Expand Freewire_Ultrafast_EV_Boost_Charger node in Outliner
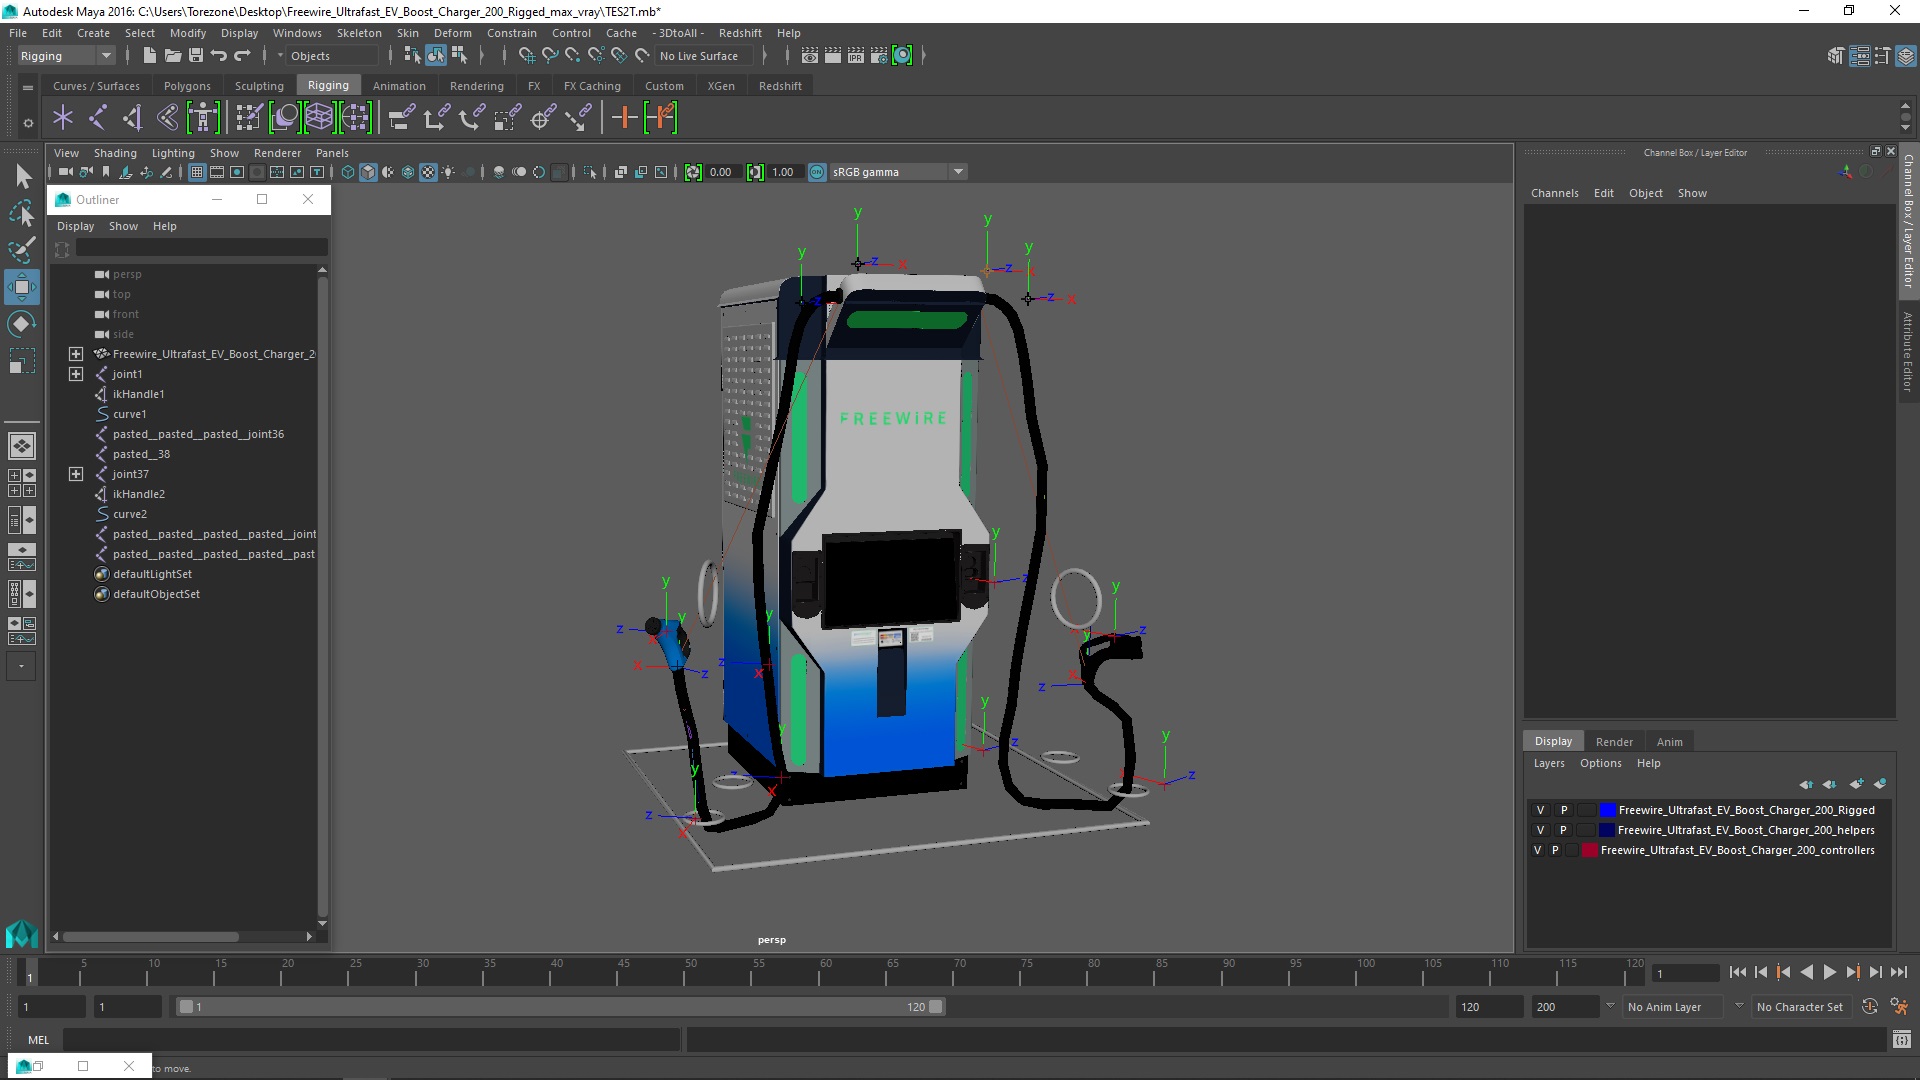 click(x=76, y=354)
